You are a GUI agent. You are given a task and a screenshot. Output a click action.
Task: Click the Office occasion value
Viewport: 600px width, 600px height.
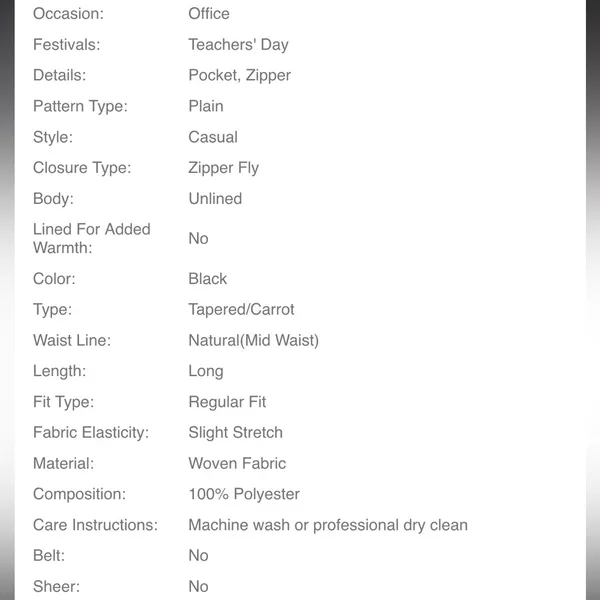[x=209, y=14]
